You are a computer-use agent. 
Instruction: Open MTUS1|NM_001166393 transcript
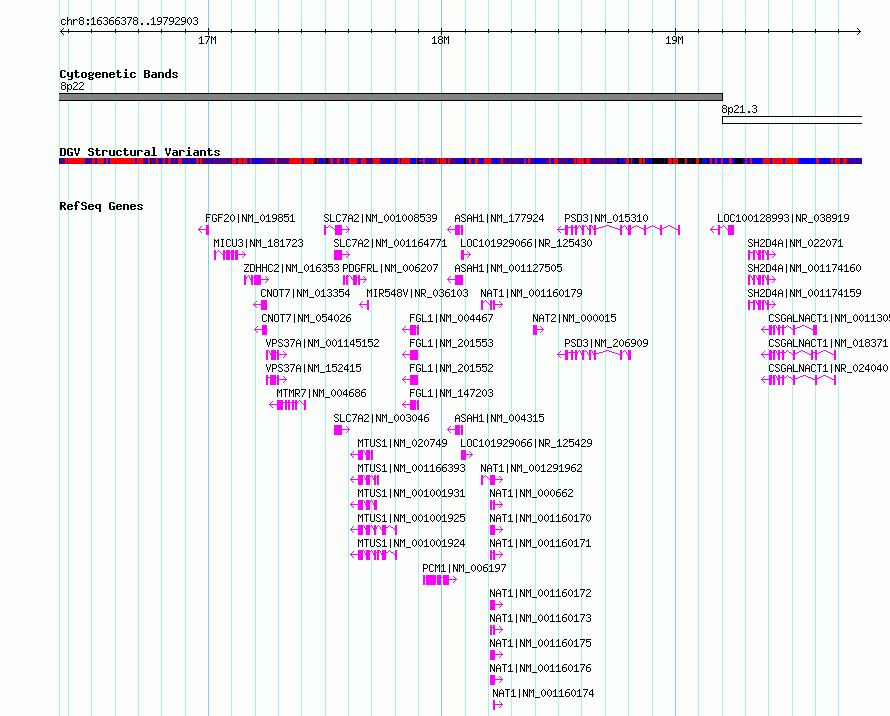(x=412, y=468)
